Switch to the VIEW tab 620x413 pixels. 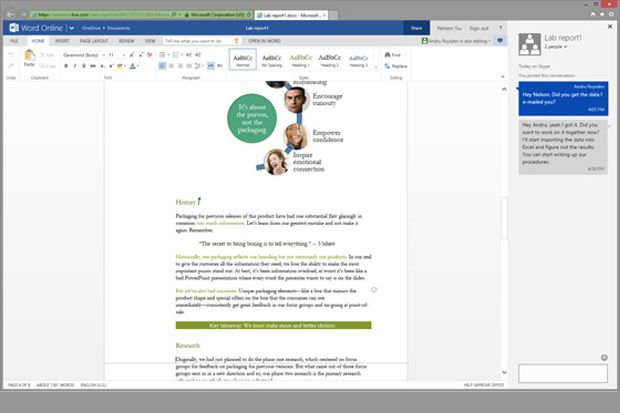(x=150, y=41)
